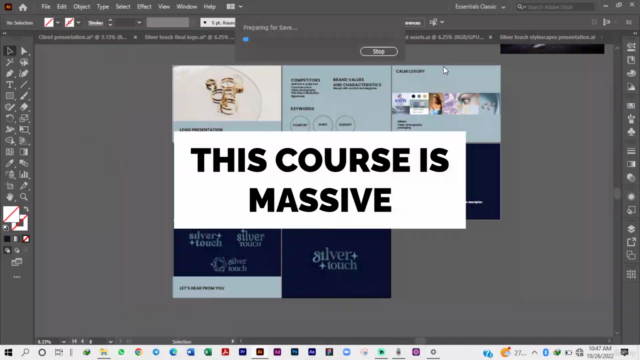Select the Free Transform tool

pyautogui.click(x=24, y=129)
